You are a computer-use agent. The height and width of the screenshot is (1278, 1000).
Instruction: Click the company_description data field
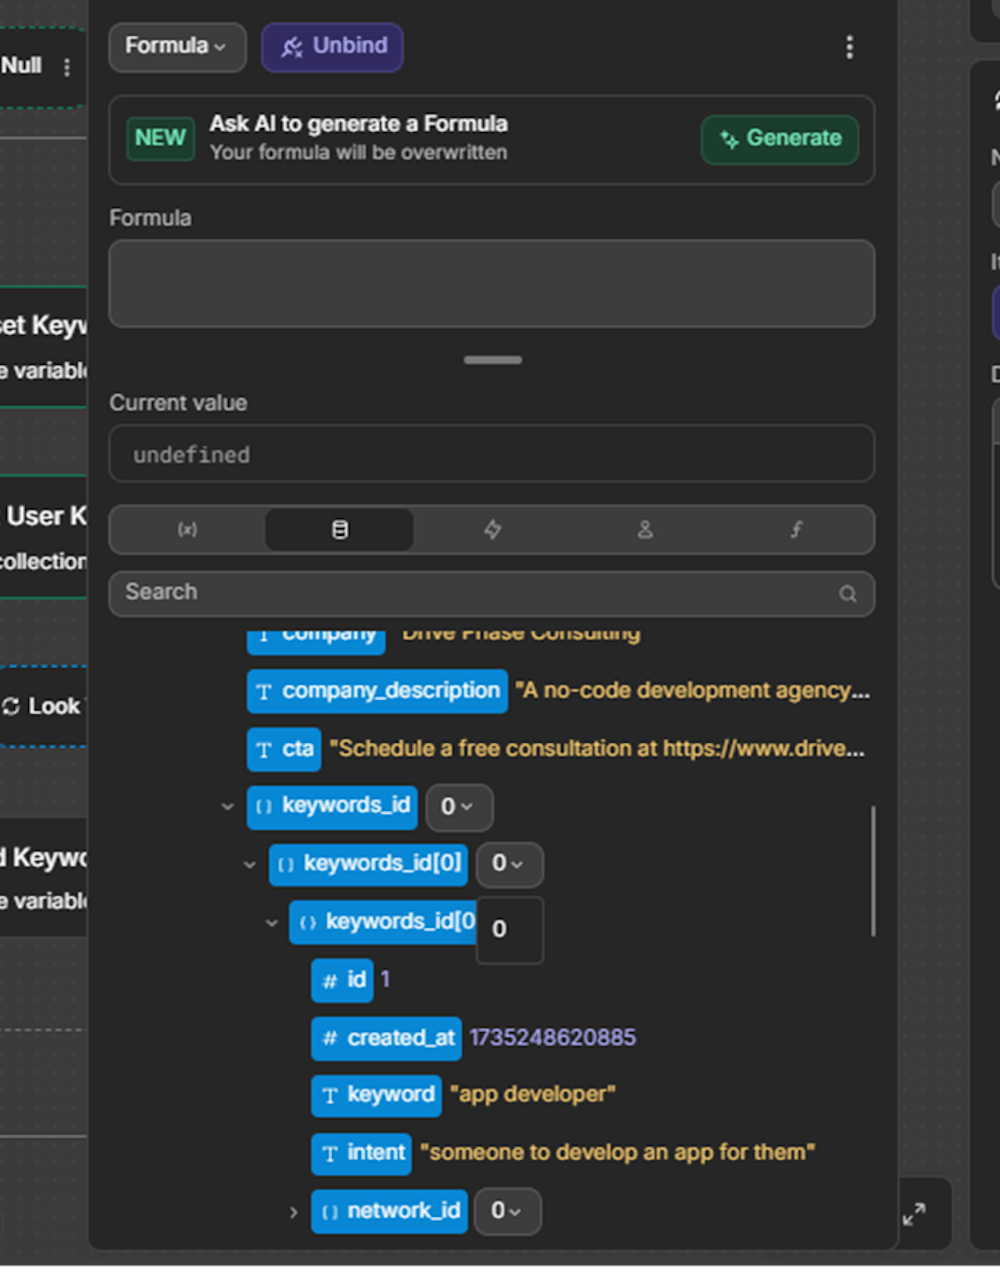tap(376, 691)
